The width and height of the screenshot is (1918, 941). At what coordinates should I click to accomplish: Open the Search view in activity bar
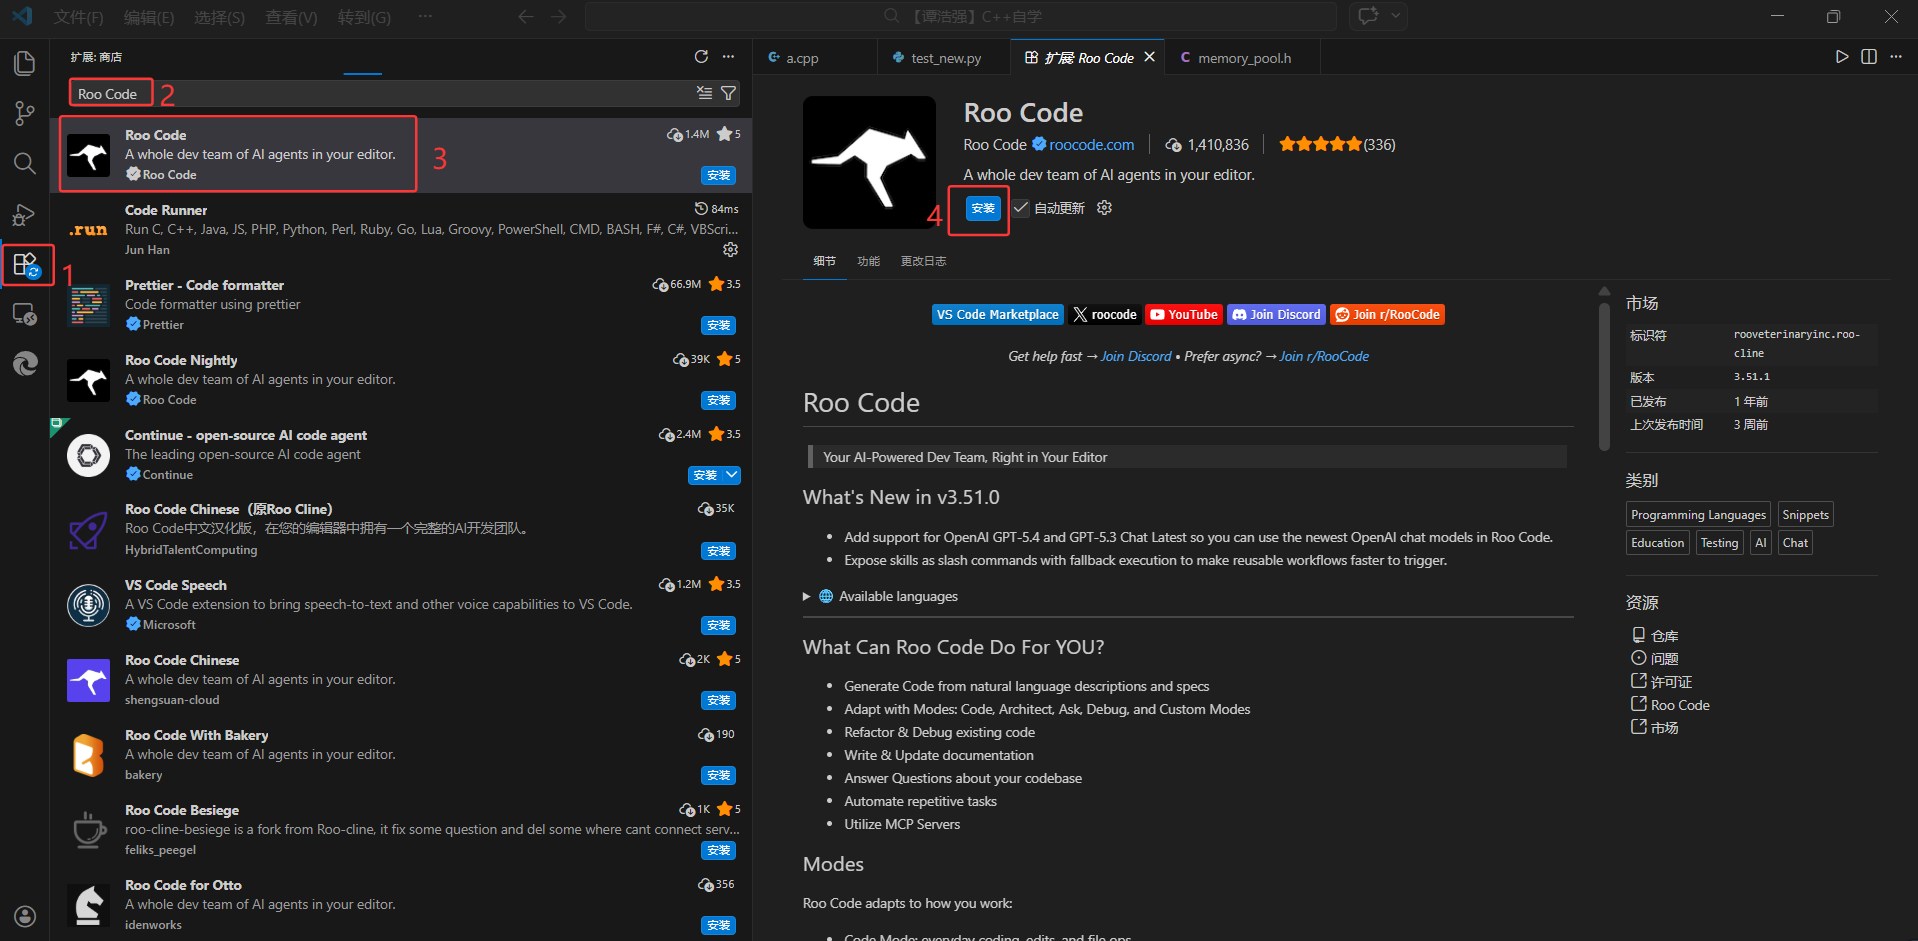pos(25,163)
